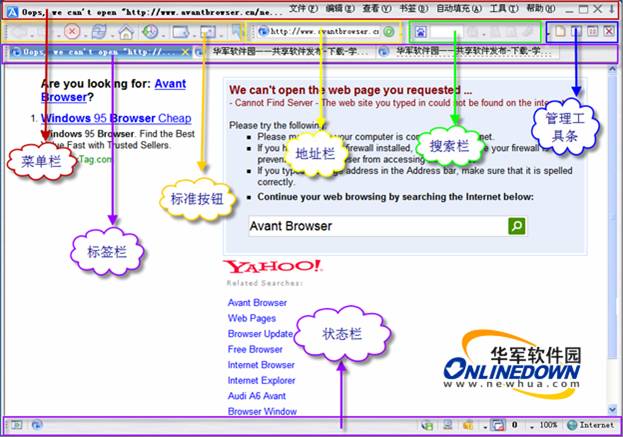Open the 书签(B) menu

click(413, 8)
